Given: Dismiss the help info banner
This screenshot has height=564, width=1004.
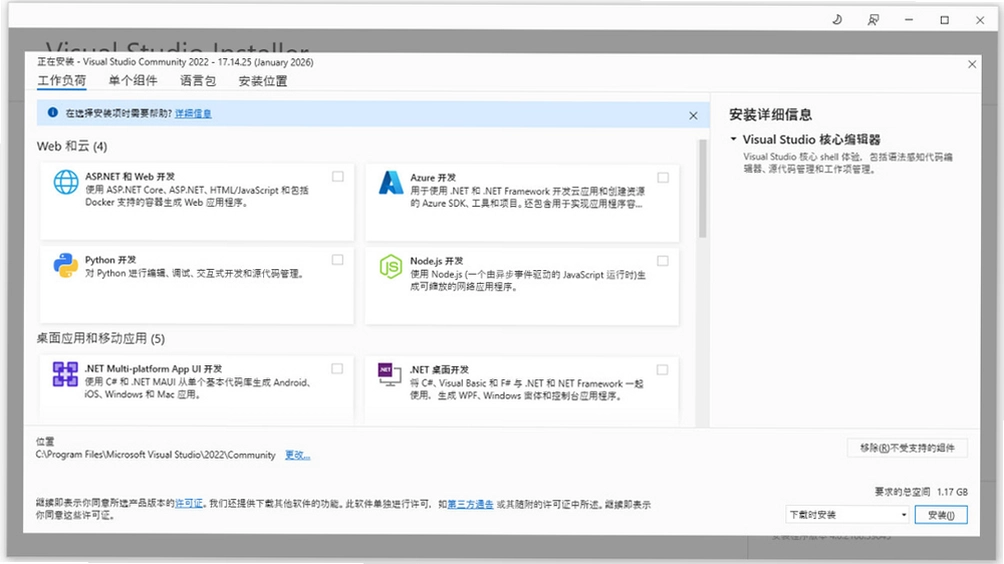Looking at the screenshot, I should 693,116.
